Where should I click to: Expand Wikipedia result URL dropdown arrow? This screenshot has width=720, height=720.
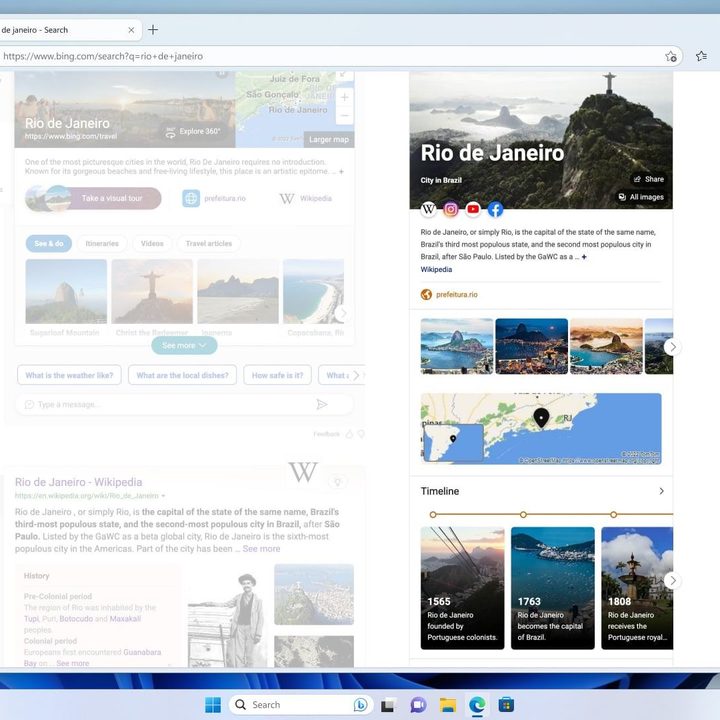point(163,496)
